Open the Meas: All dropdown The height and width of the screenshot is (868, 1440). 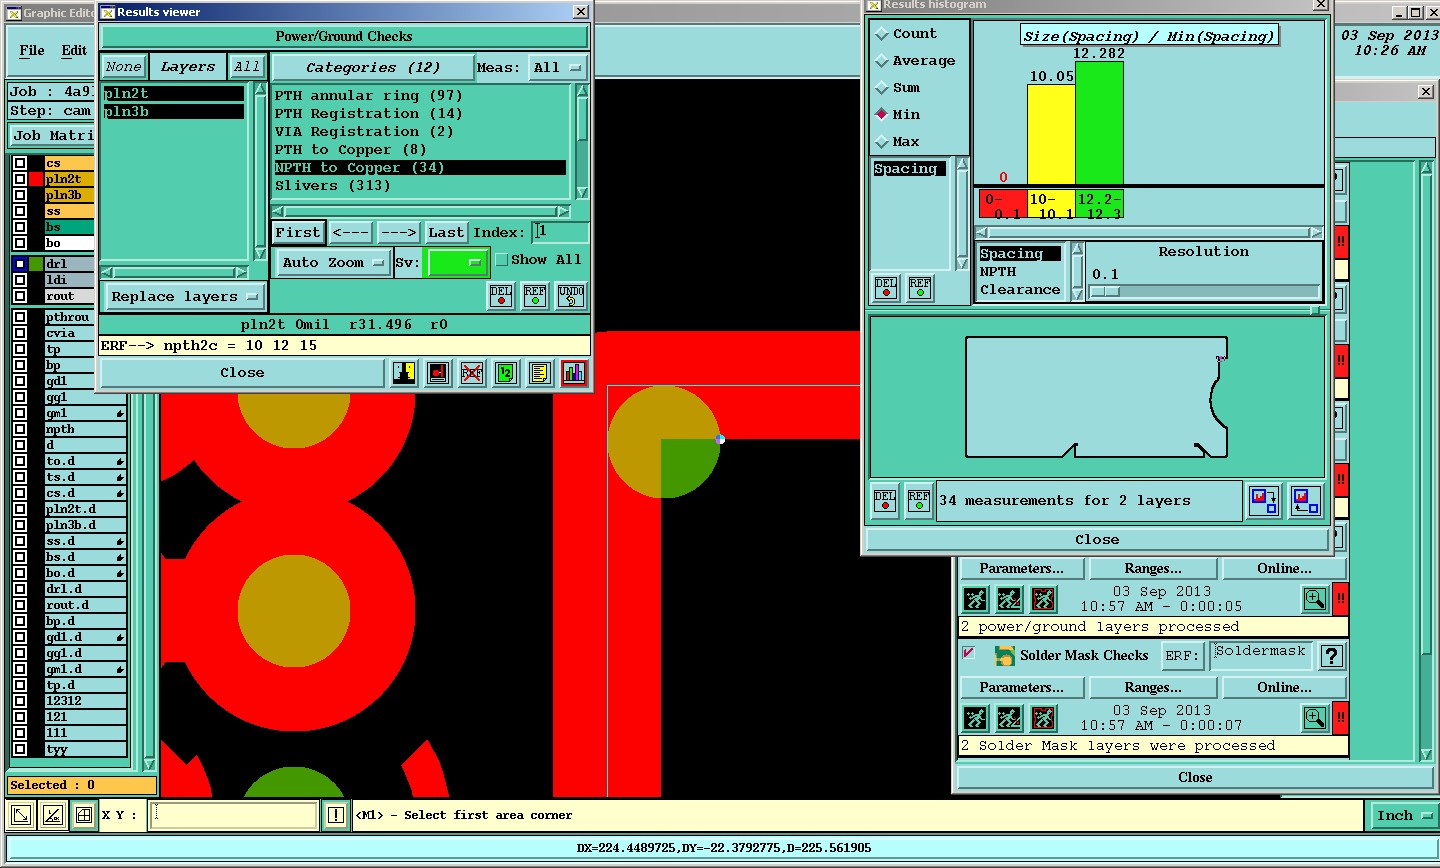point(557,68)
